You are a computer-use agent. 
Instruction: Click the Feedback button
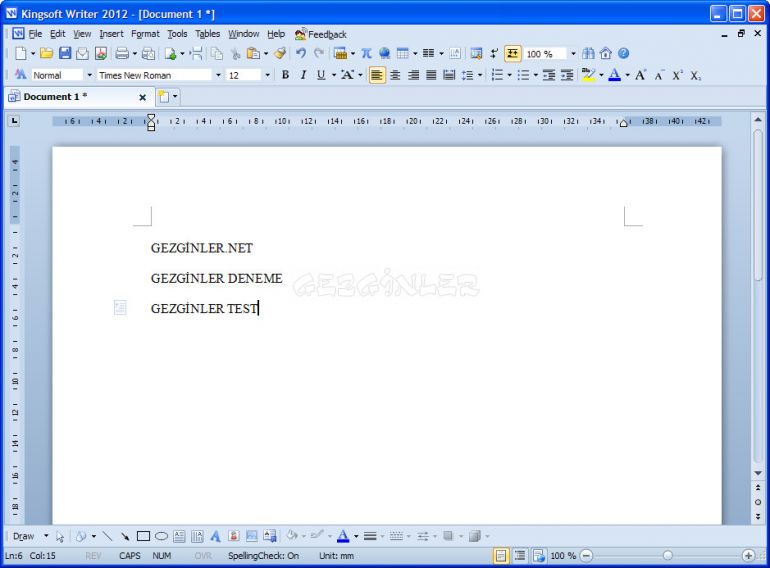coord(321,34)
